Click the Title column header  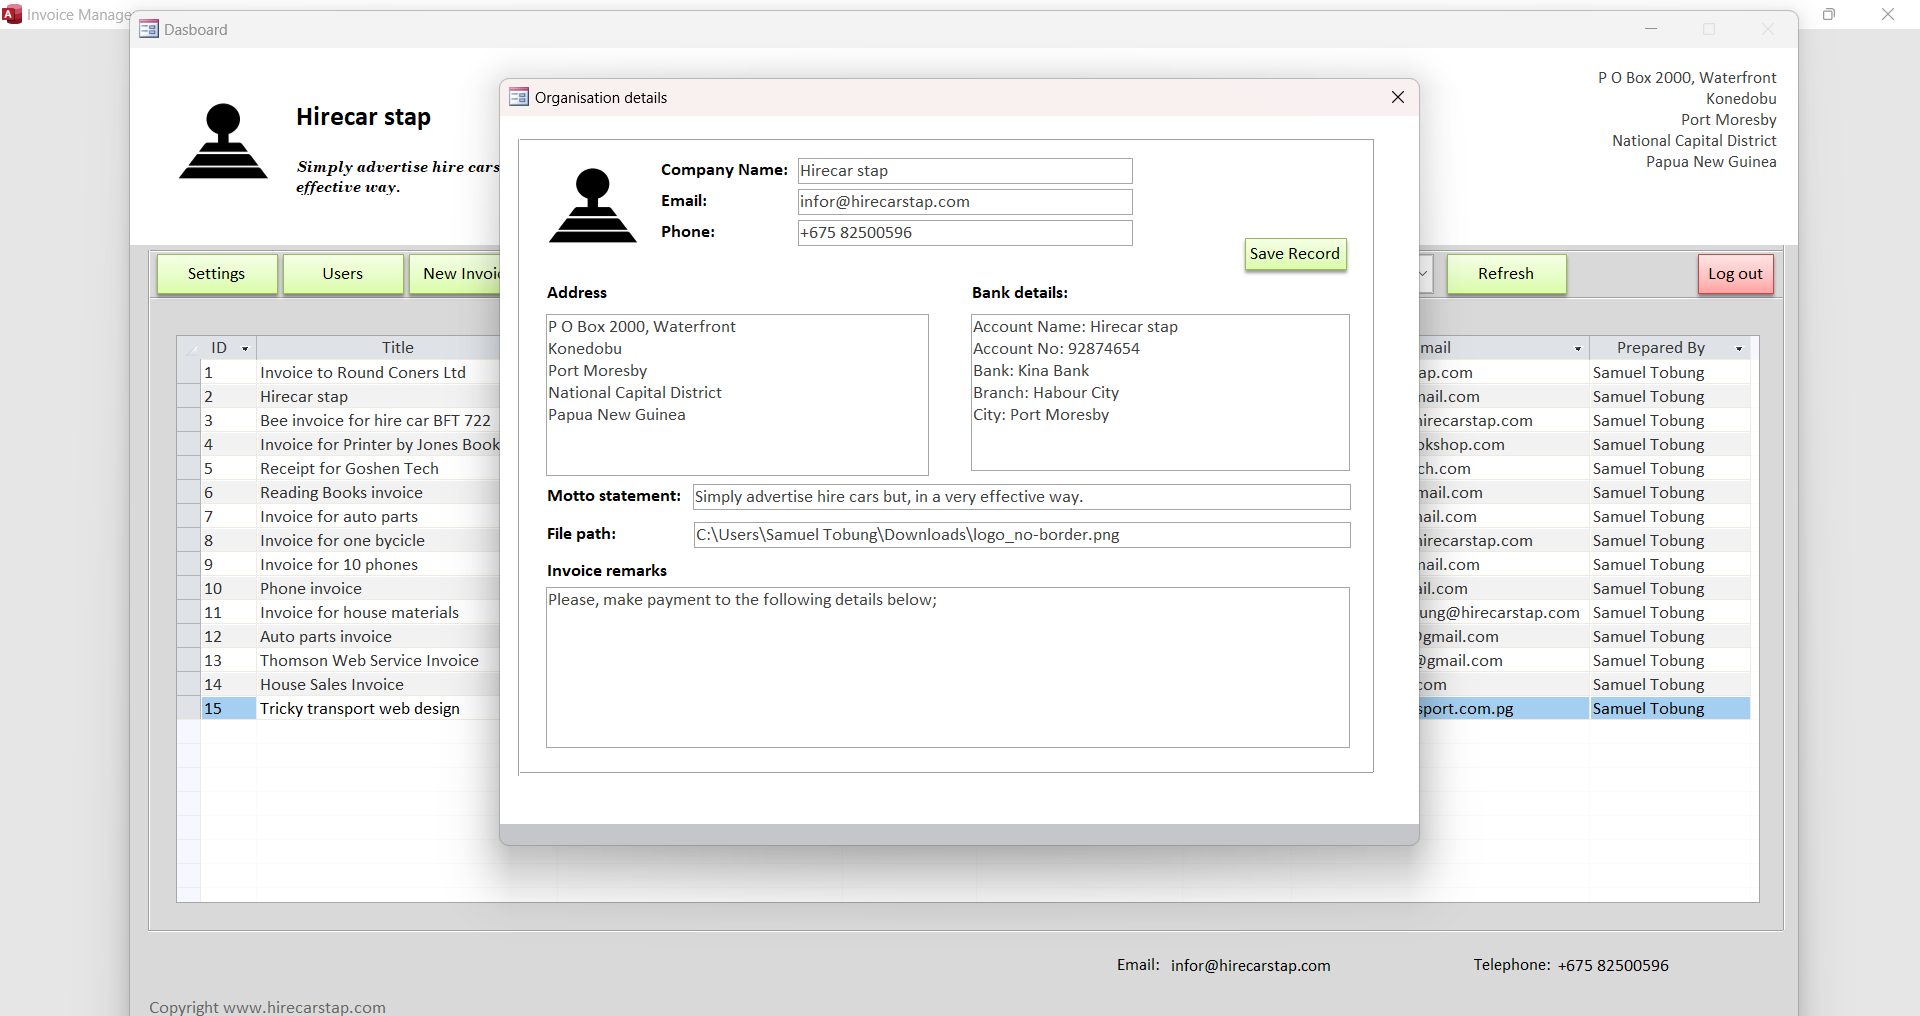coord(378,348)
